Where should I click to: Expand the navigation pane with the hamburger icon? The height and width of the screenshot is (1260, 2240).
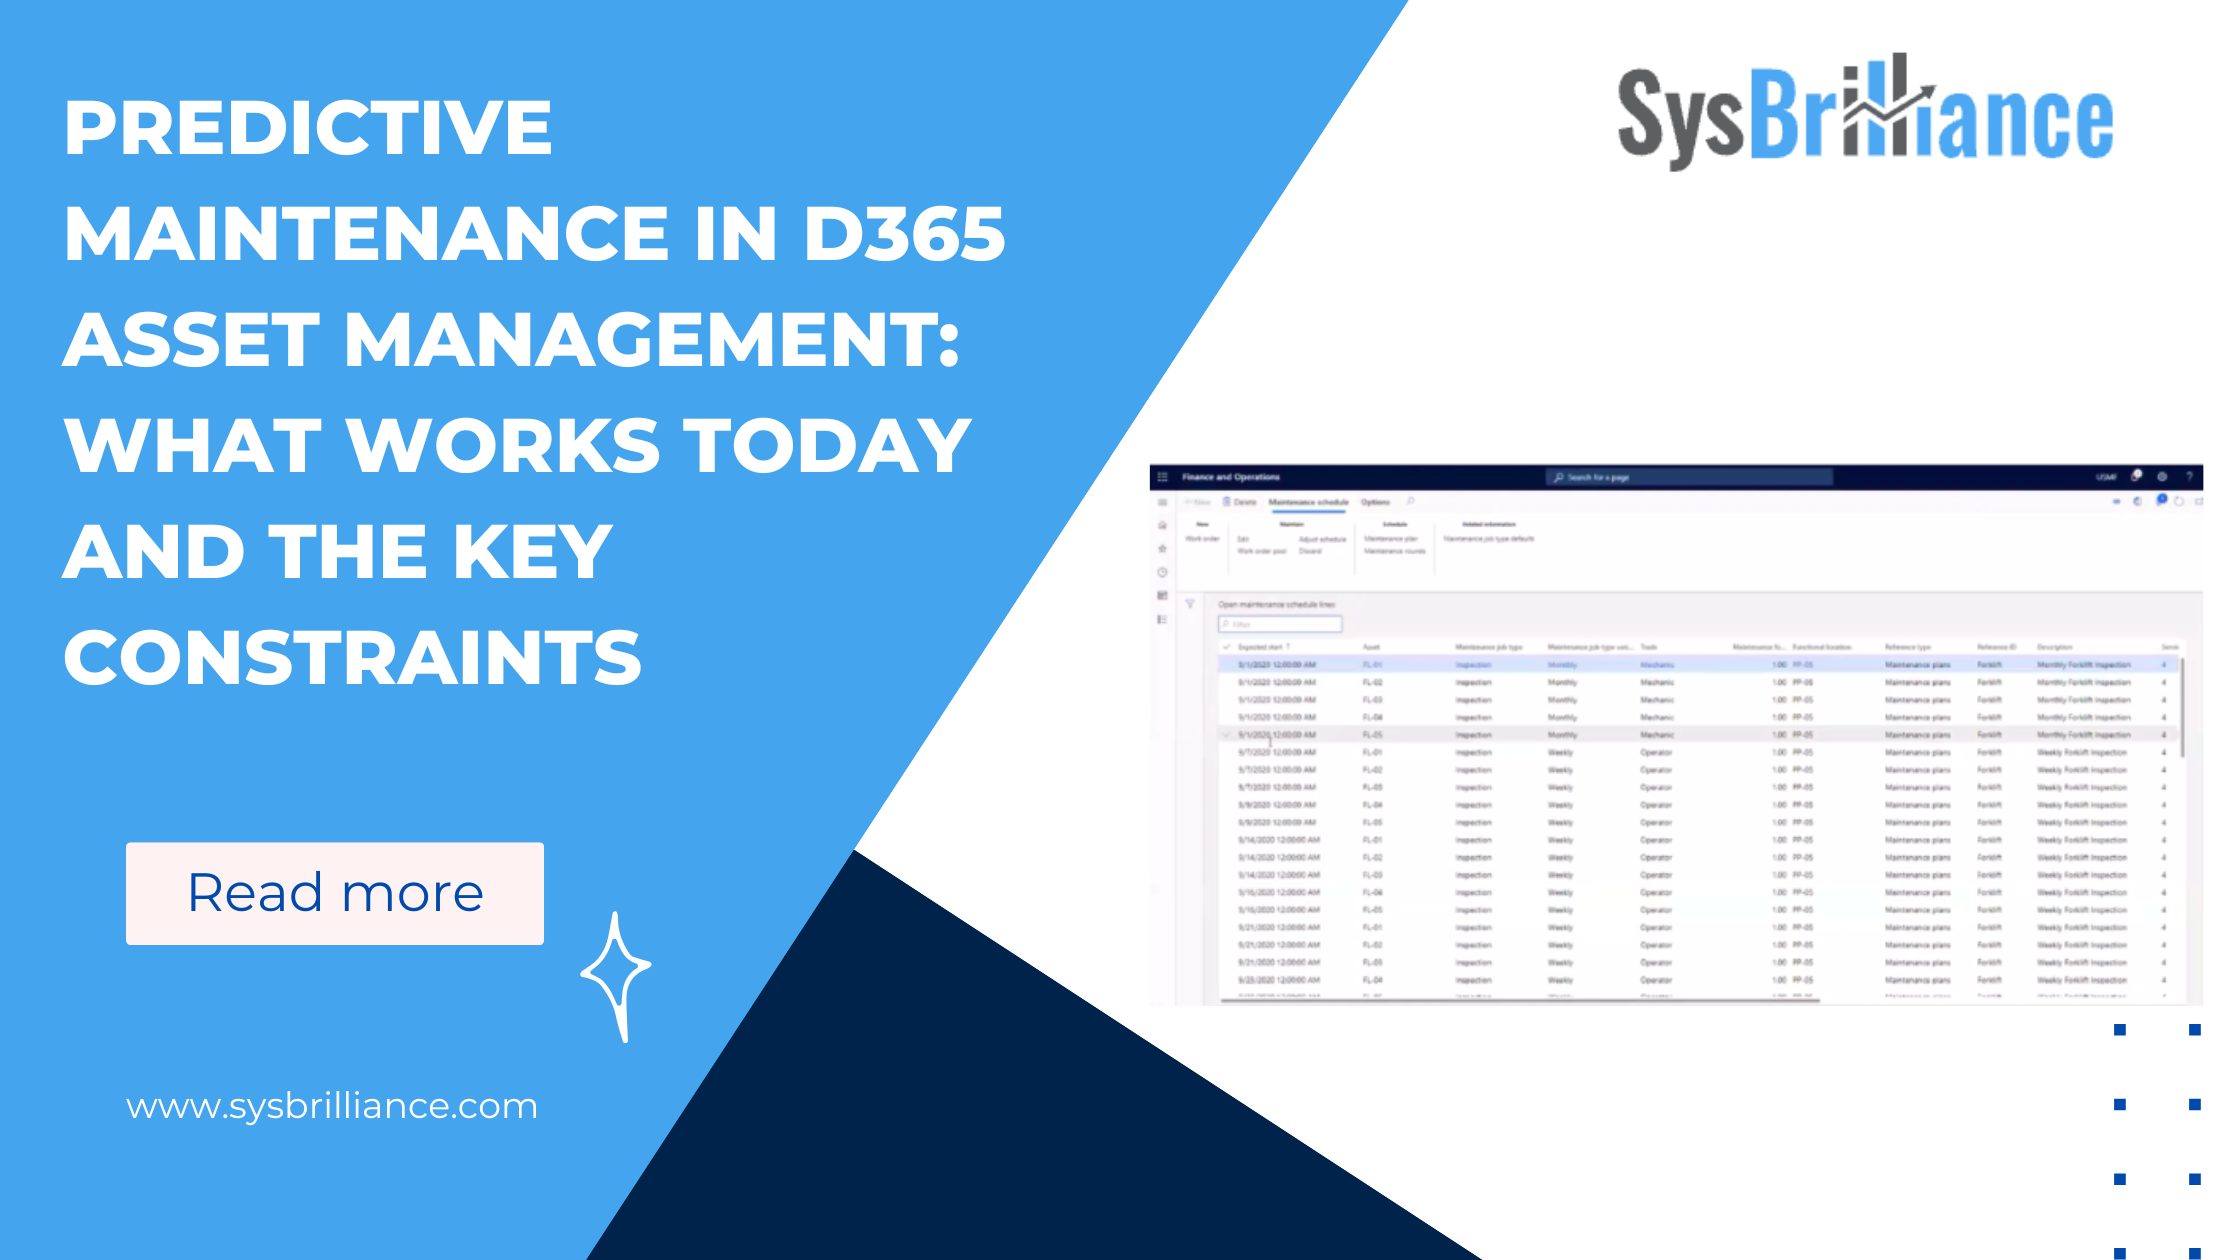click(x=1162, y=501)
